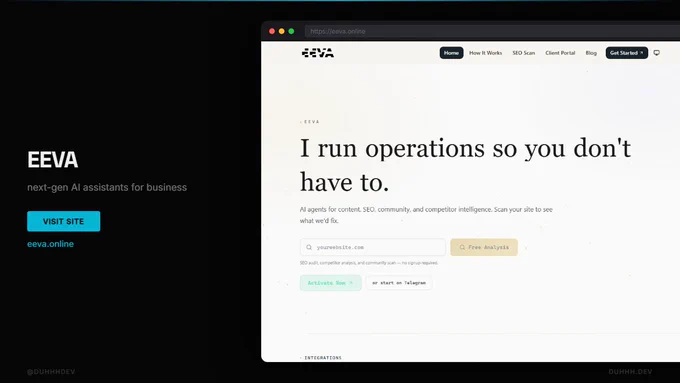Open Client Portal link
This screenshot has height=383, width=680.
click(560, 53)
